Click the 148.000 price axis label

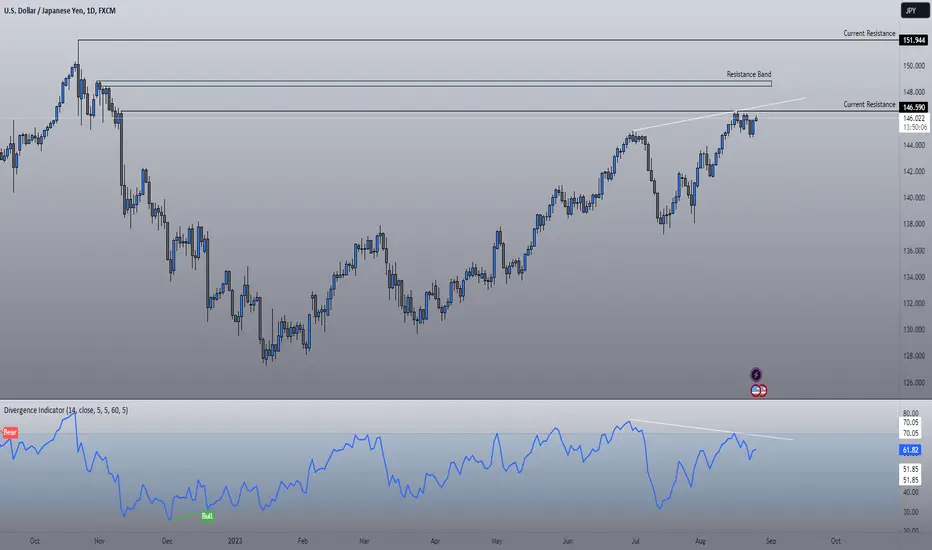pyautogui.click(x=914, y=92)
